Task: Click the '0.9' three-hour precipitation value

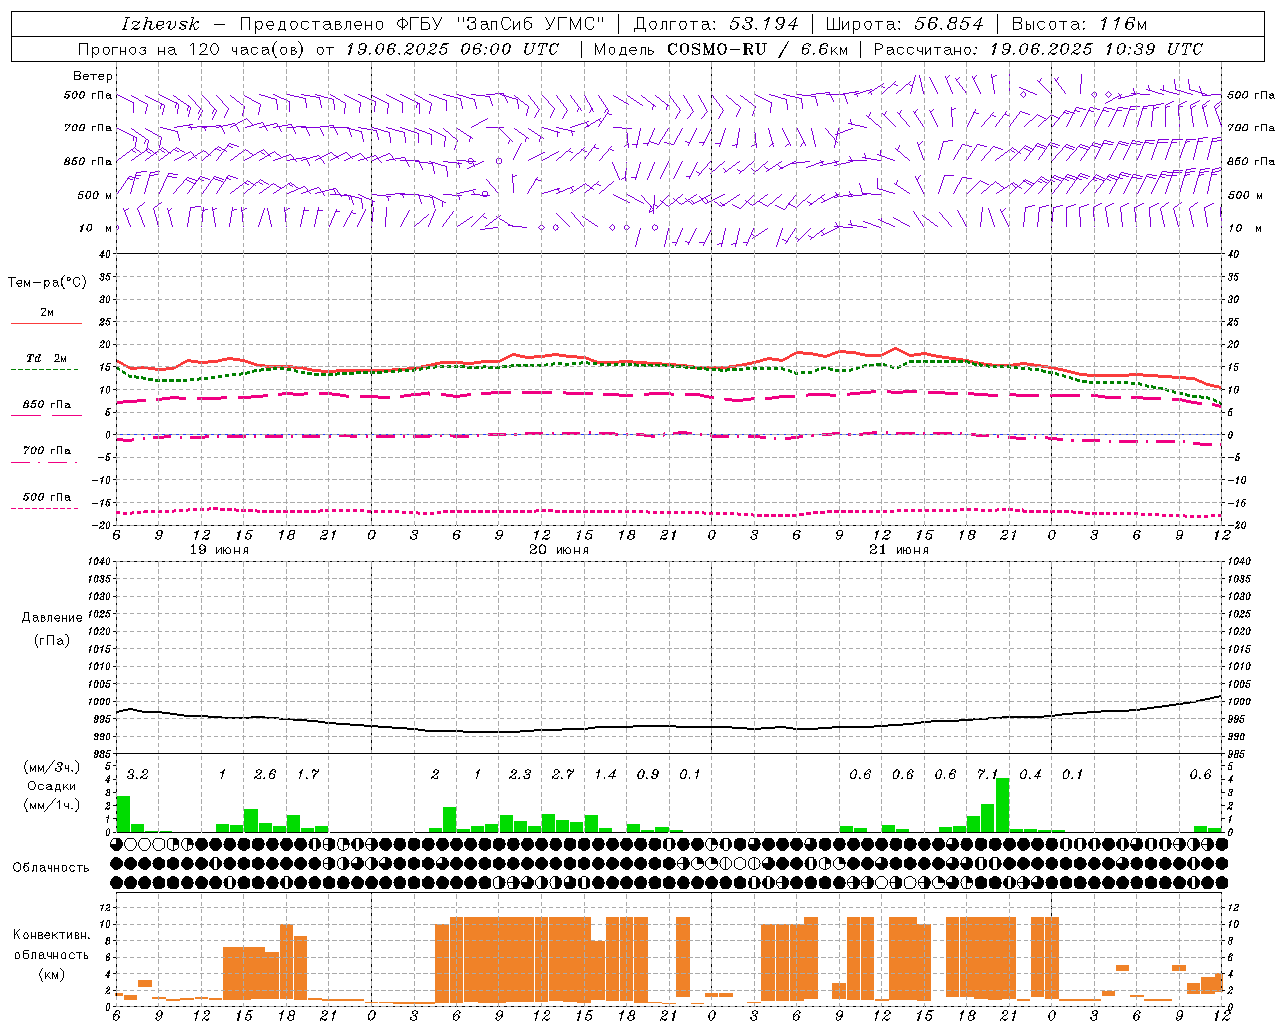Action: click(x=648, y=774)
